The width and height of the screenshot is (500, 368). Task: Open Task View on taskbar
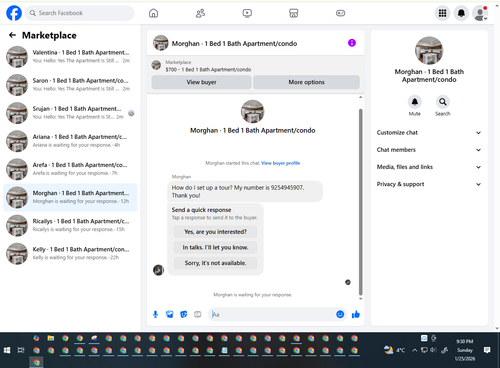21,350
